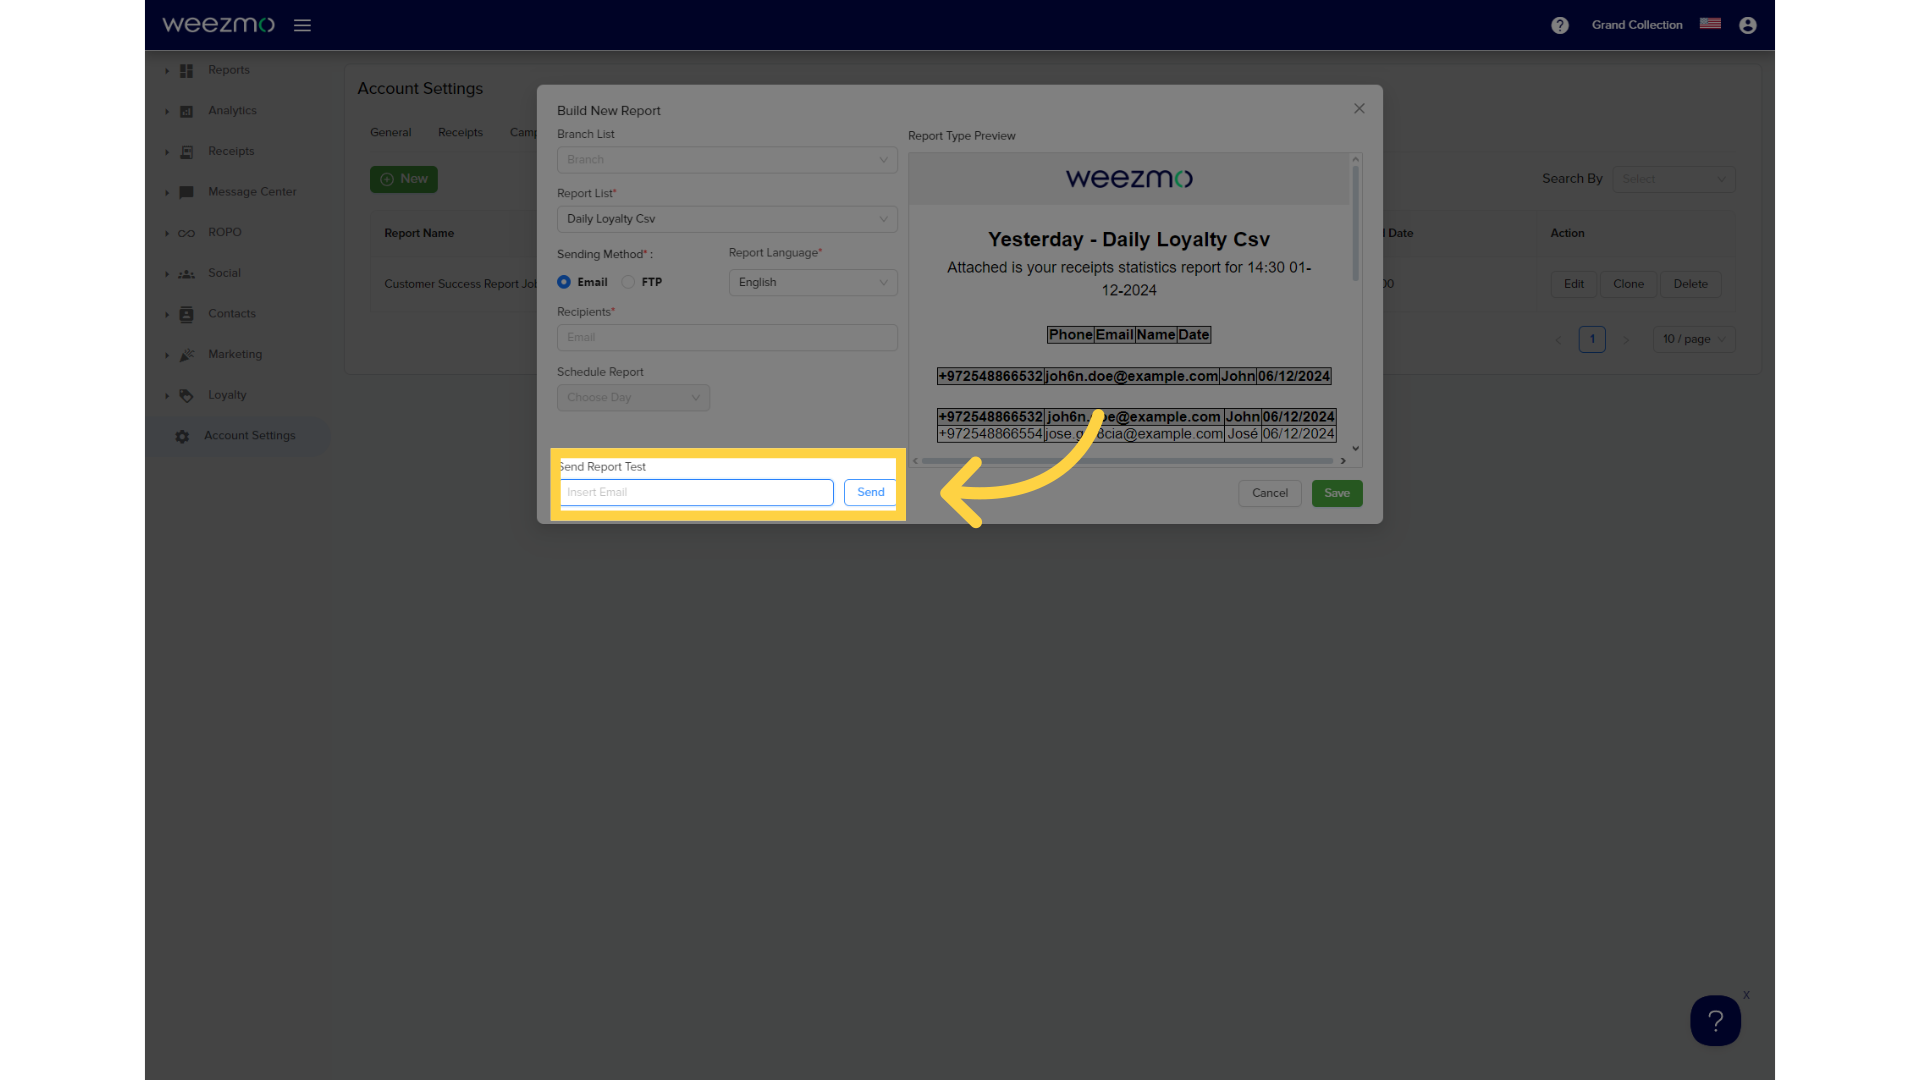Open the Analytics section icon
Screen dimensions: 1920x1080
(x=186, y=111)
